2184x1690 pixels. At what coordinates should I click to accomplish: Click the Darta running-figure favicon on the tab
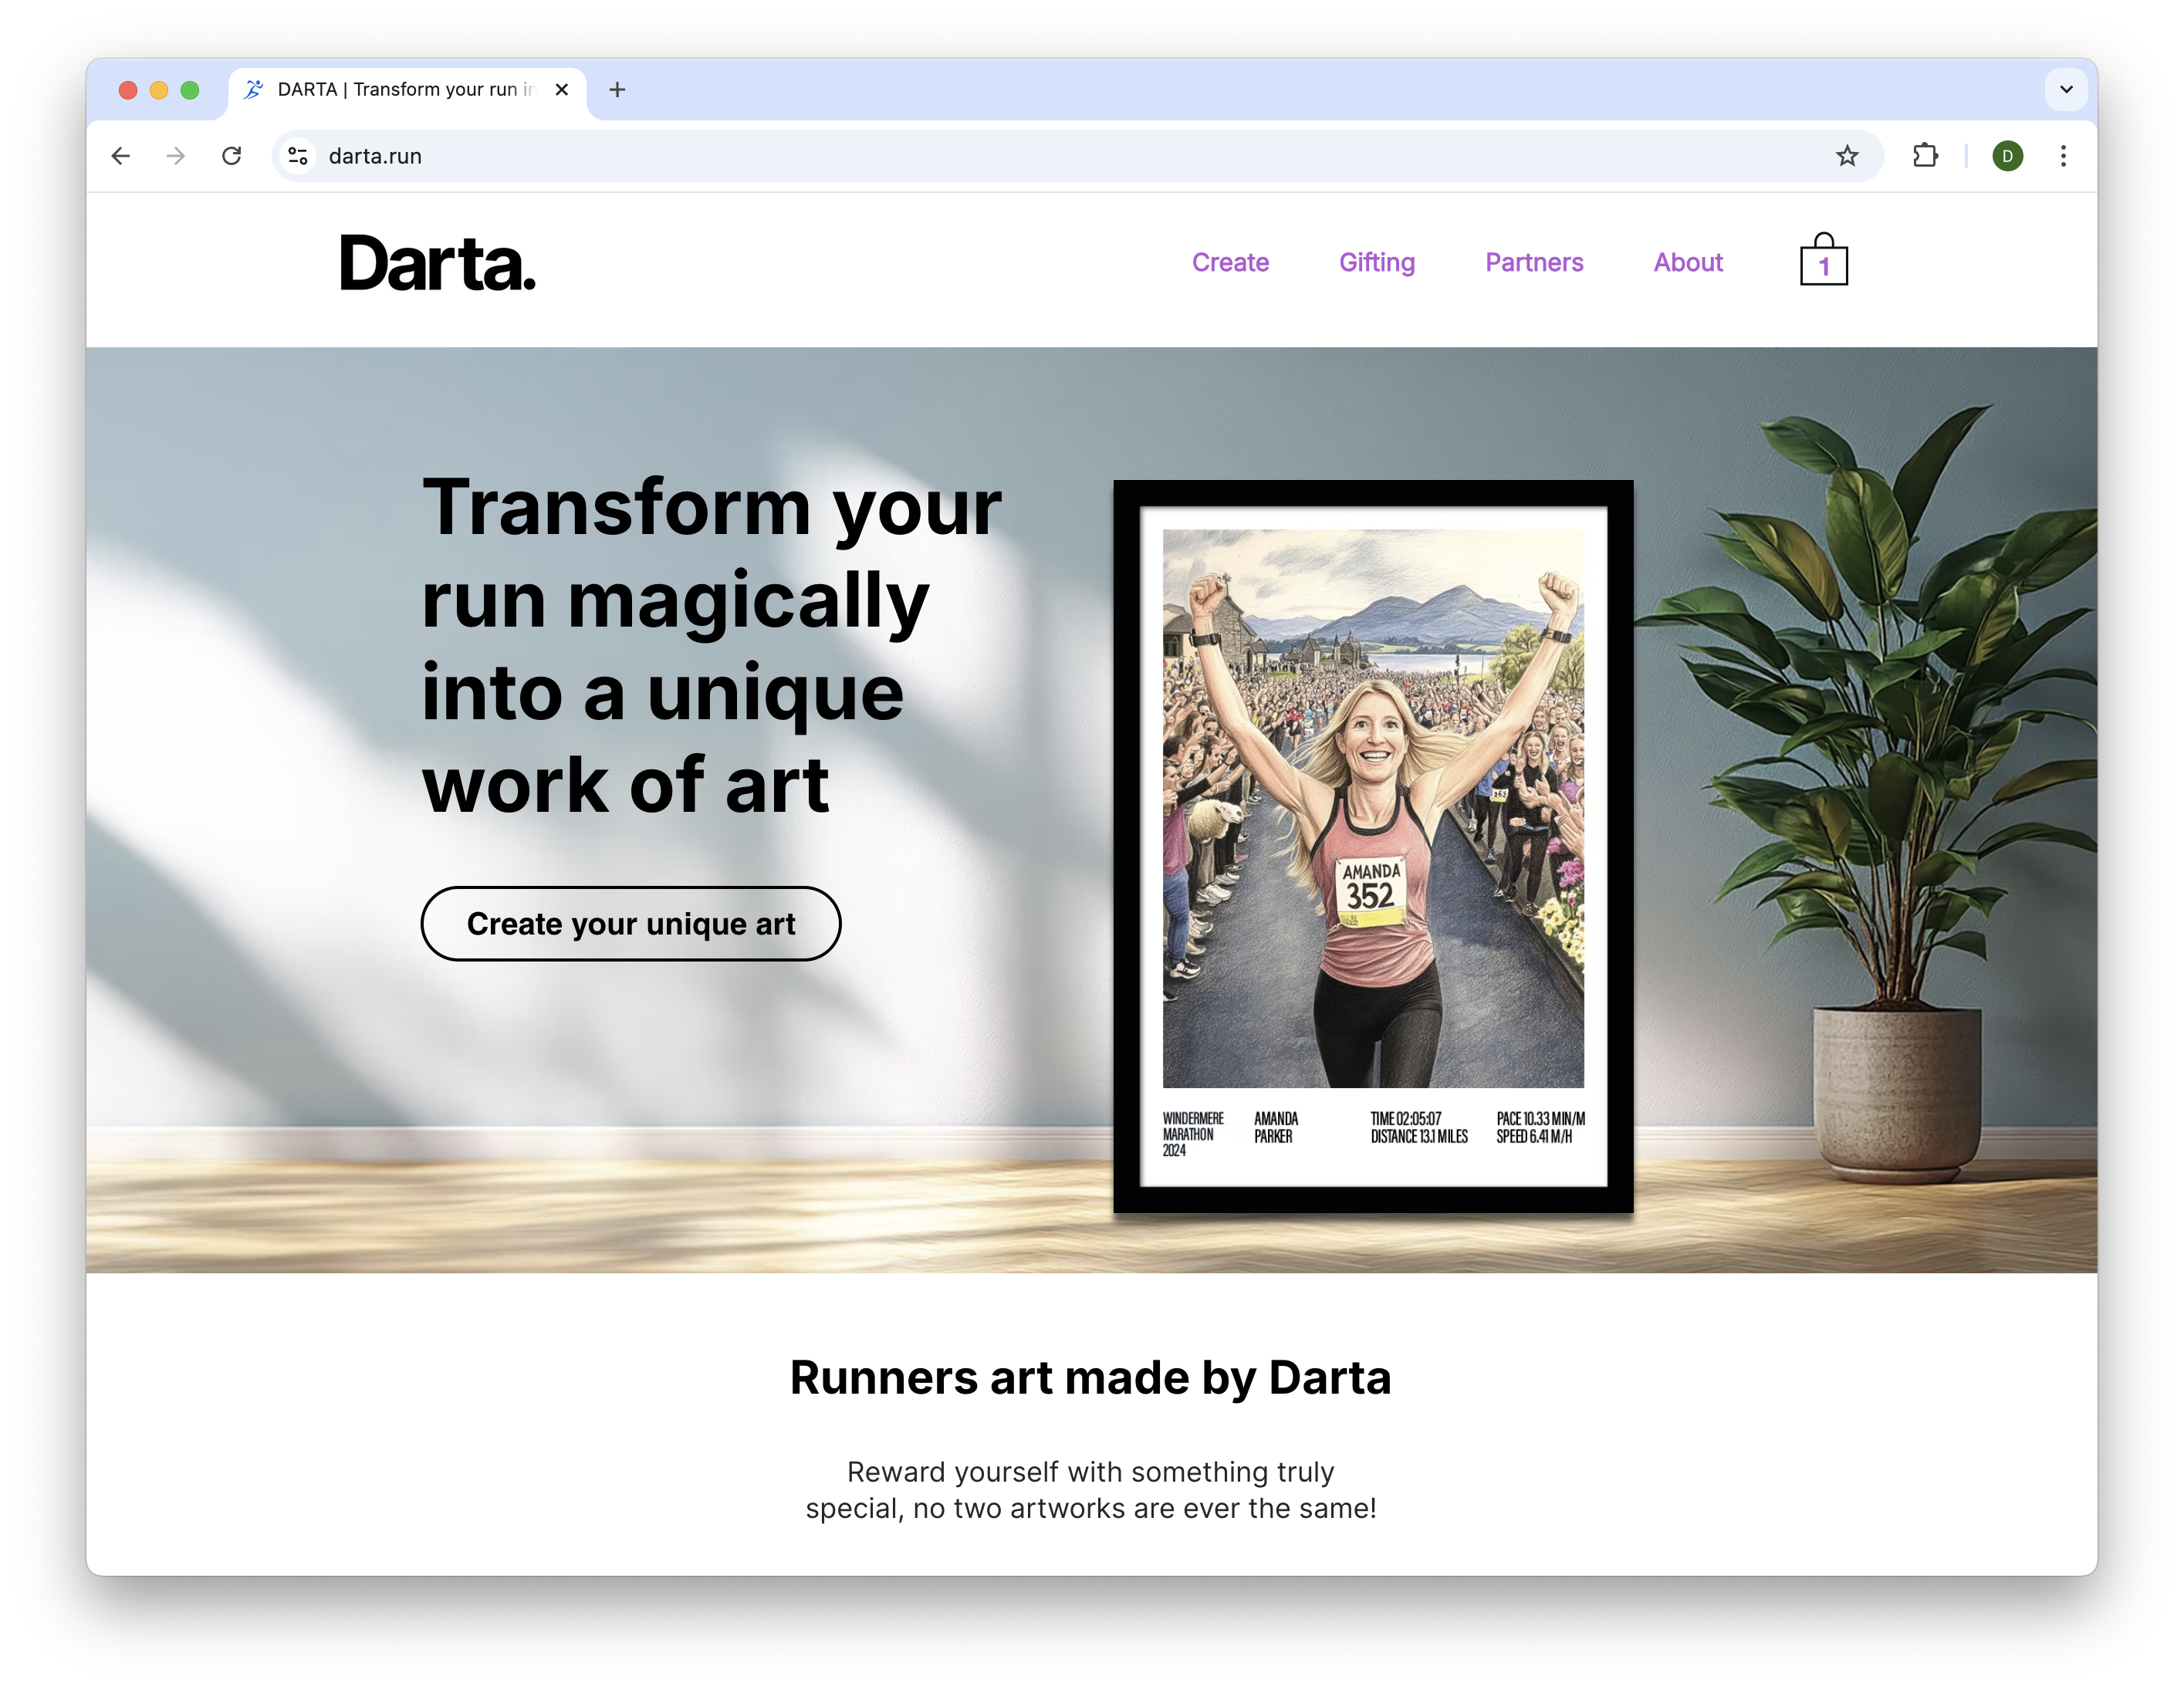click(252, 89)
